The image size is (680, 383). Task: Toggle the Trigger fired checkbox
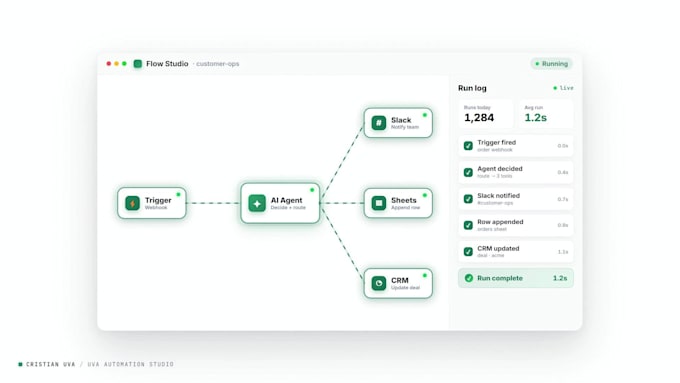click(468, 146)
